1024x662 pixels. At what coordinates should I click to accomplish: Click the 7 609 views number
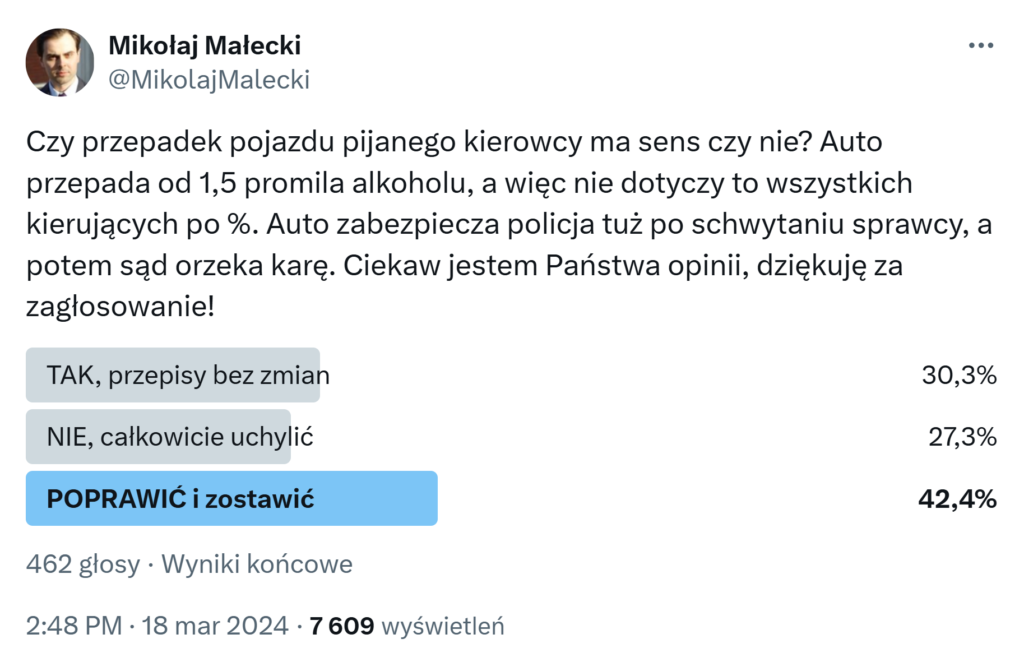(x=342, y=627)
